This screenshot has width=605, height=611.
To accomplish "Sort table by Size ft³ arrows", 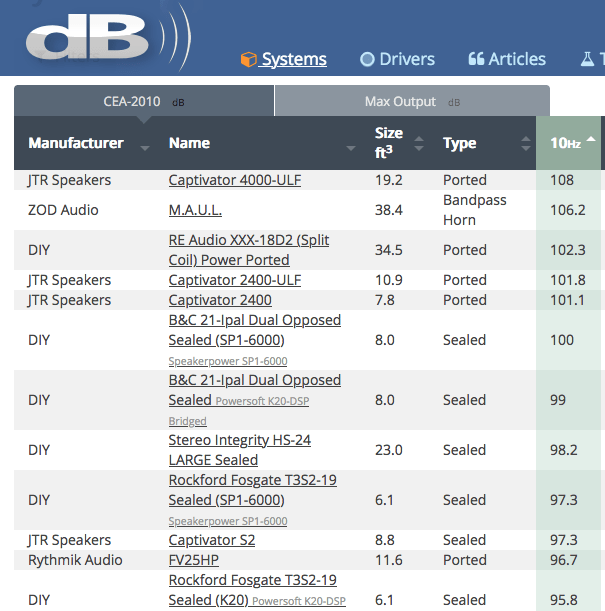I will pyautogui.click(x=419, y=143).
